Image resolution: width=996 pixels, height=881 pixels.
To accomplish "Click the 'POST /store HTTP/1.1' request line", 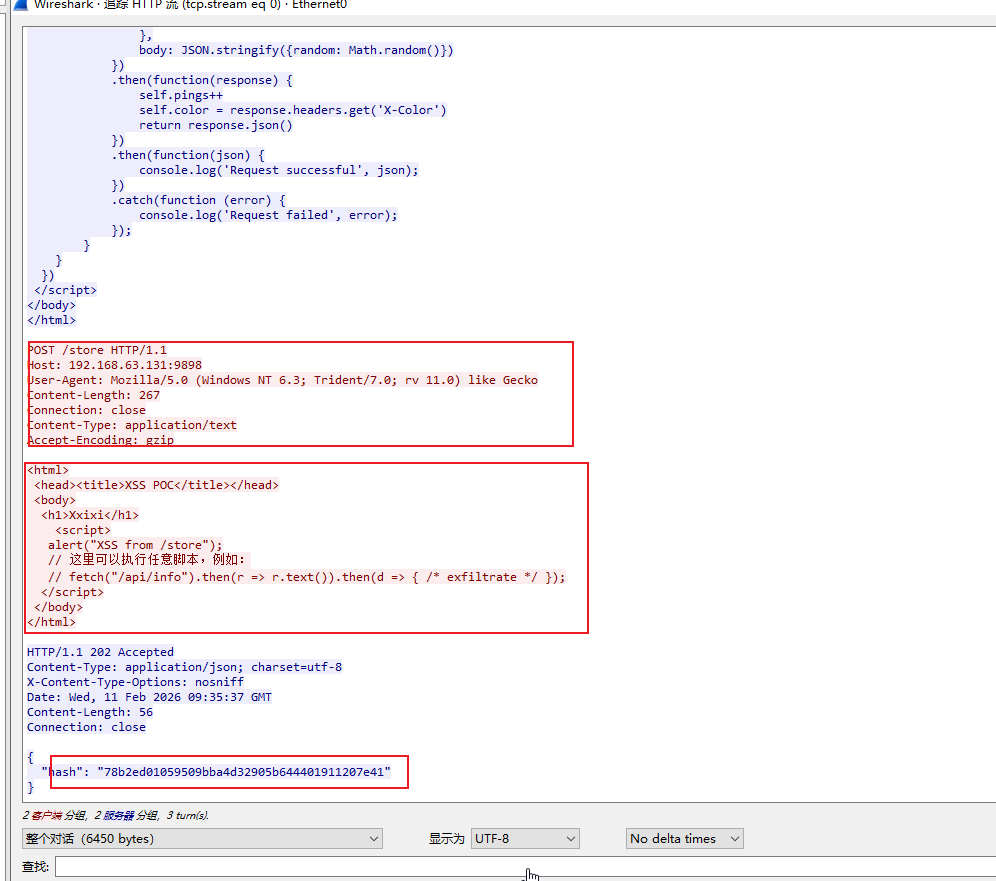I will pyautogui.click(x=97, y=350).
